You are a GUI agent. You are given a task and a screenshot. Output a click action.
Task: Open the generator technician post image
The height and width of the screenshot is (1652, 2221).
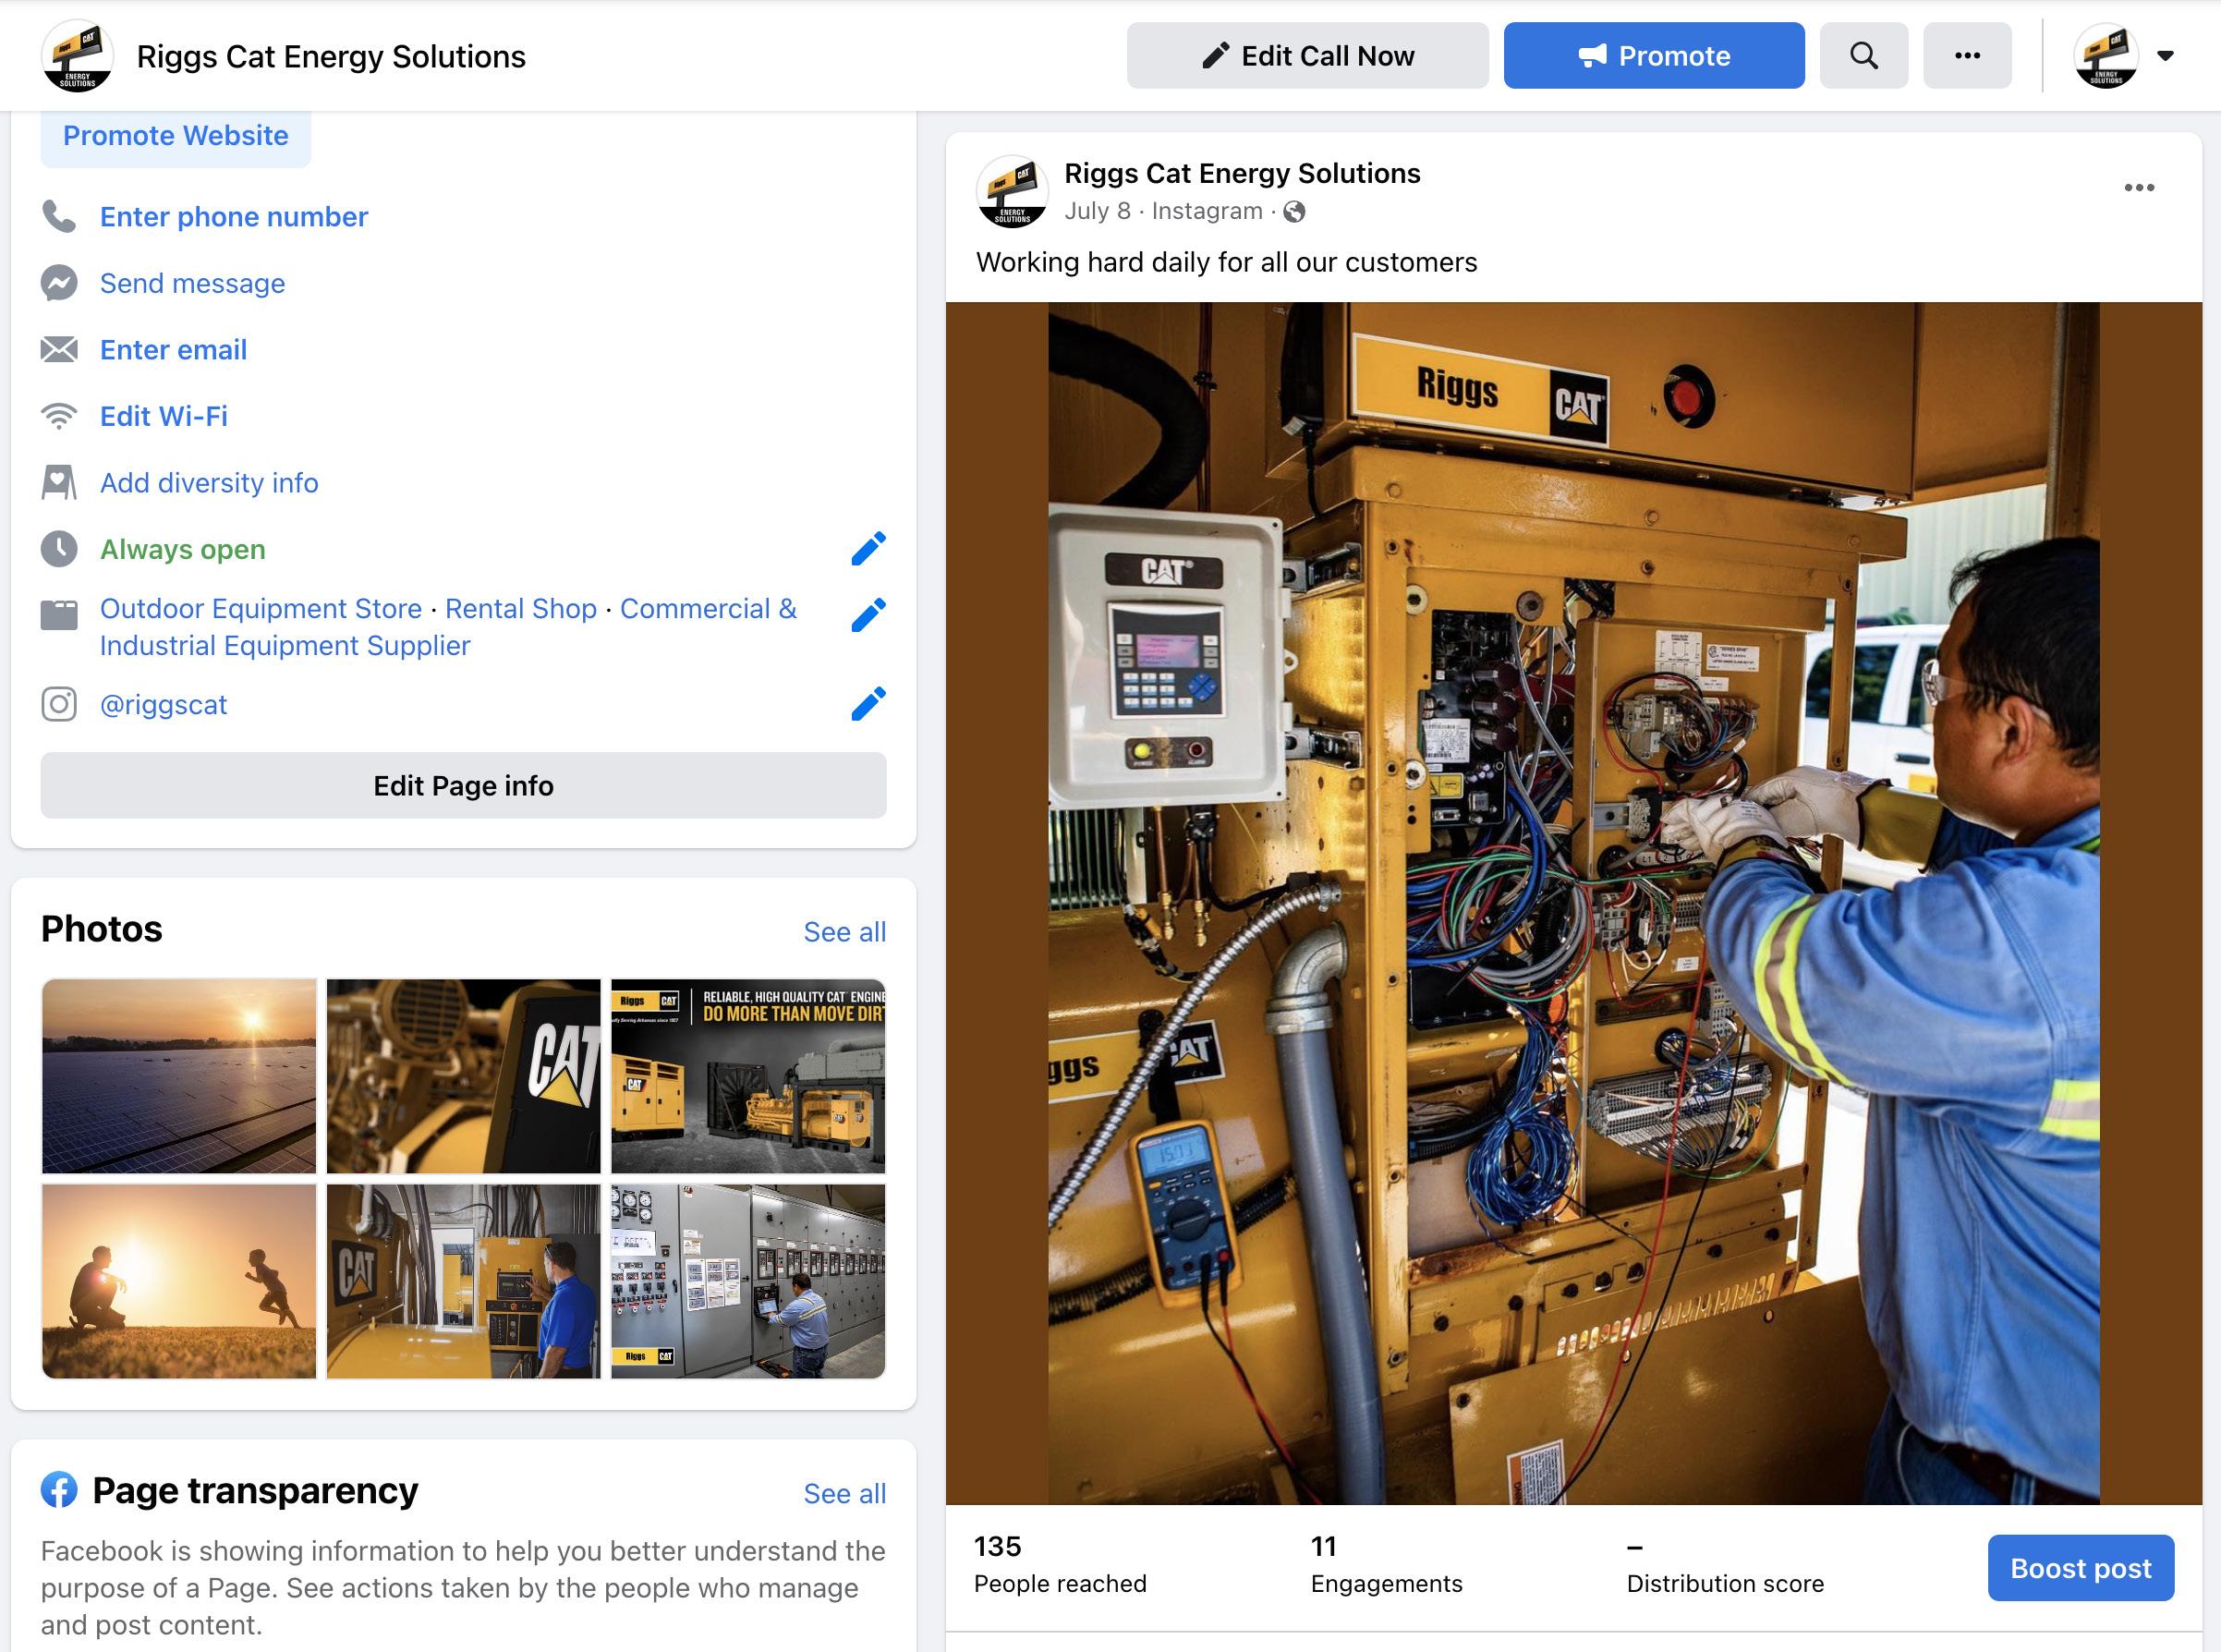(1574, 904)
